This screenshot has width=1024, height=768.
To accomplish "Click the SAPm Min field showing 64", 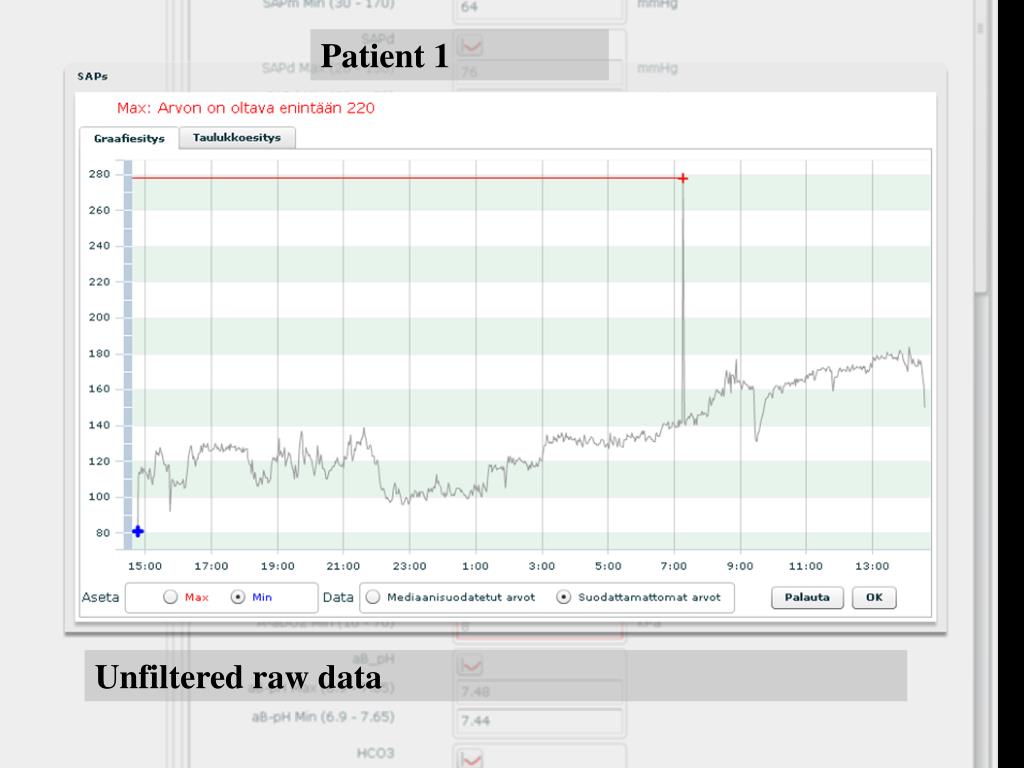I will [x=539, y=8].
